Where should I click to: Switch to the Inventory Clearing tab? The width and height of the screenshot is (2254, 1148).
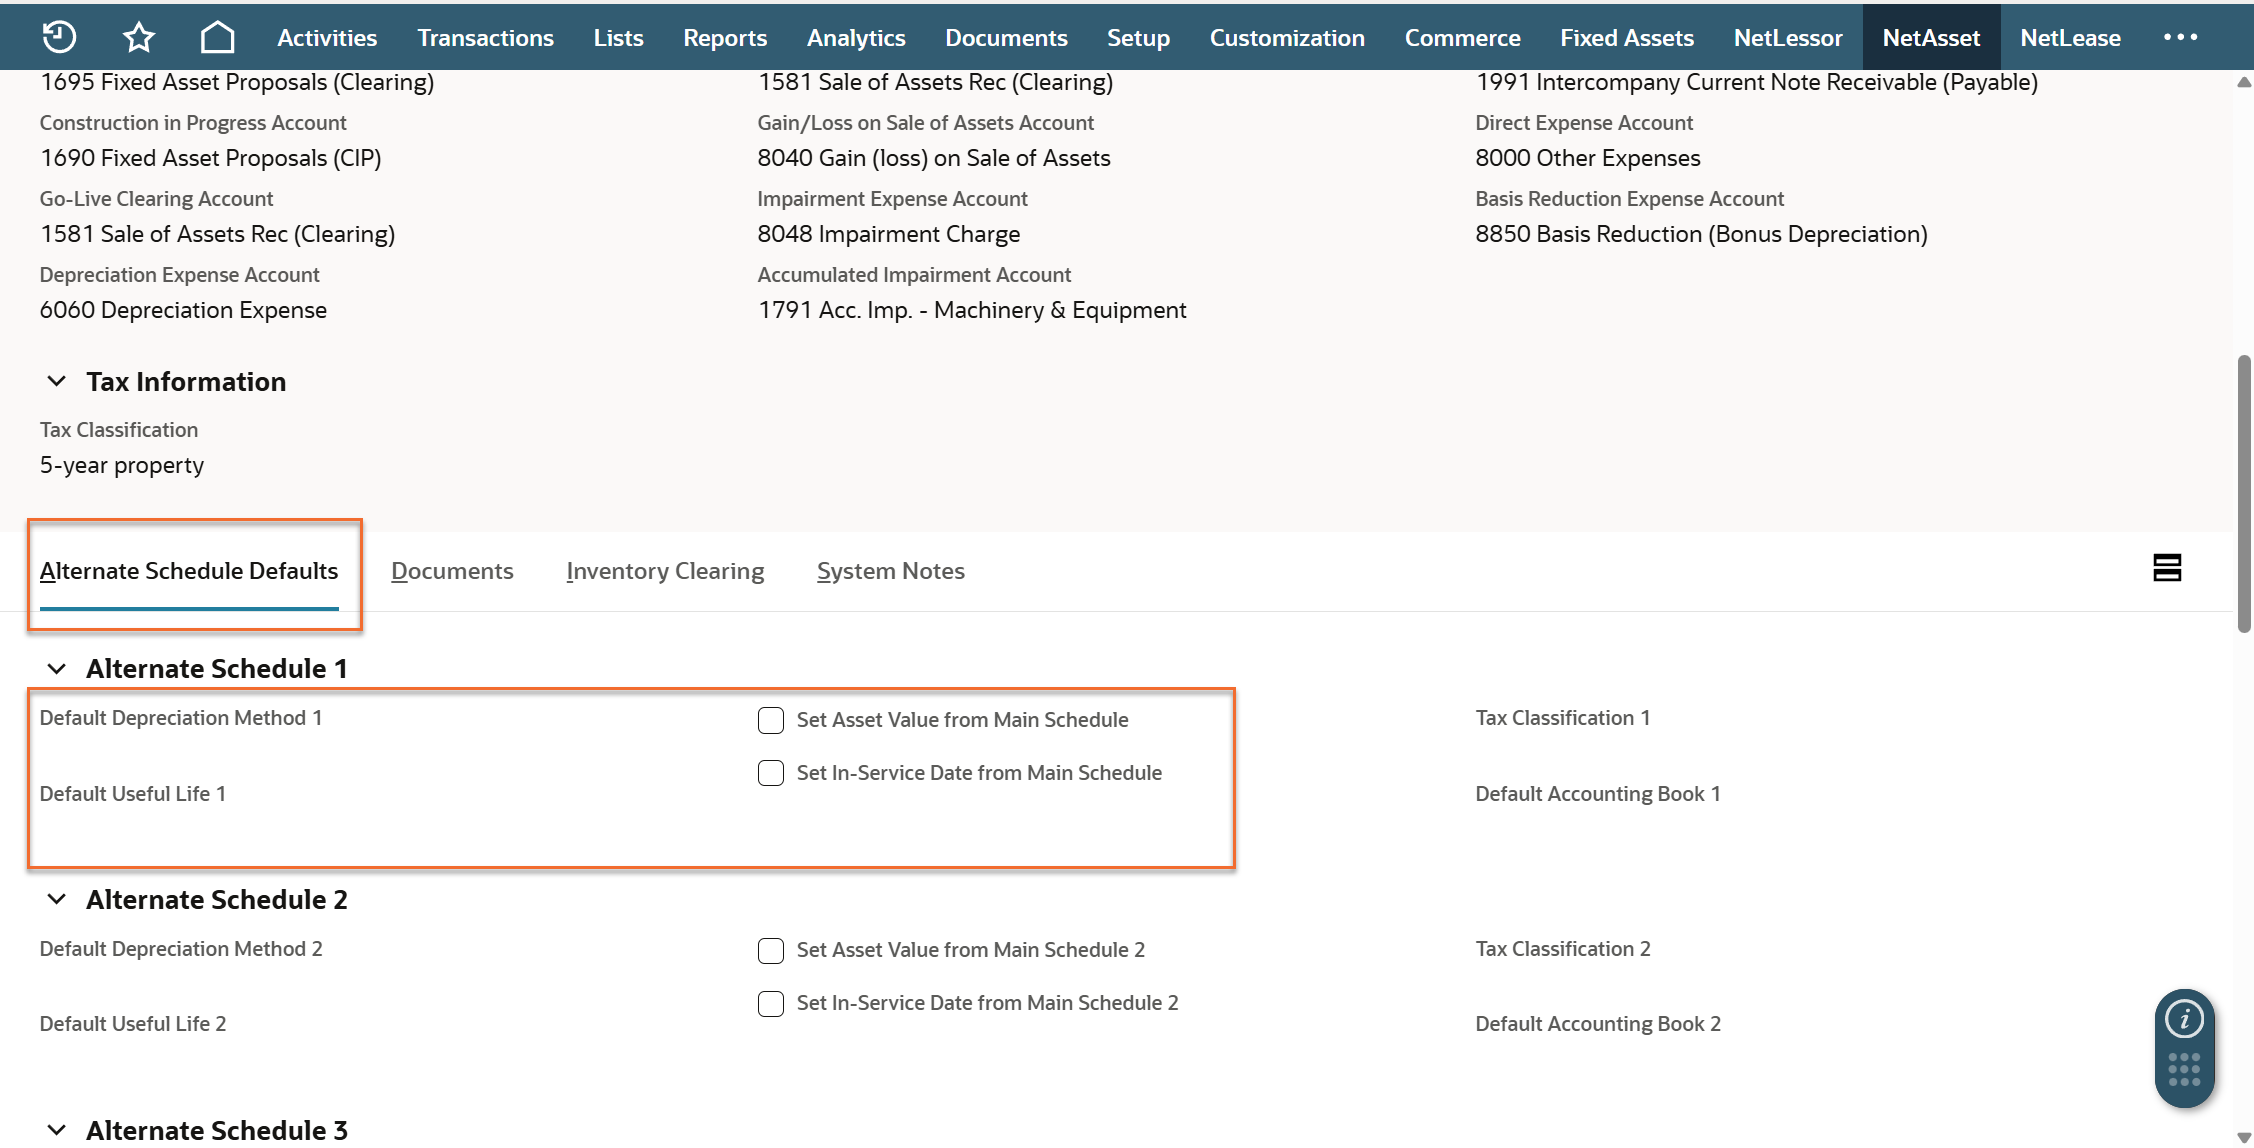665,571
